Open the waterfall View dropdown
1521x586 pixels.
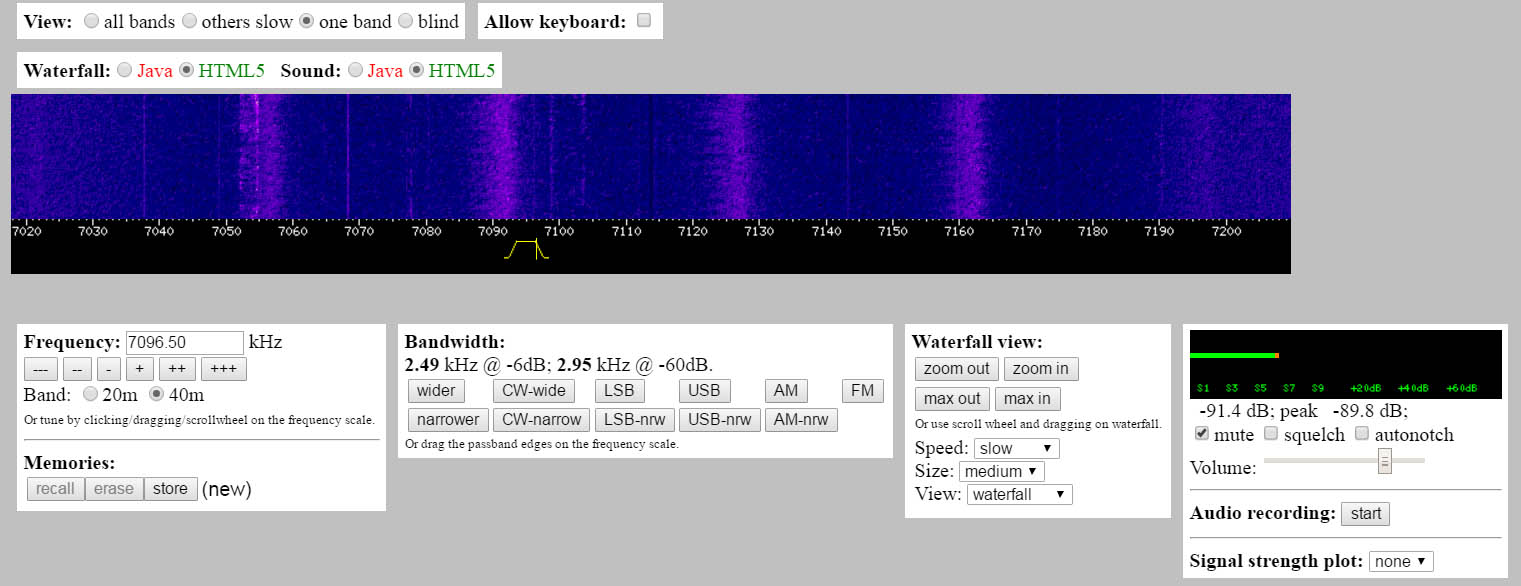tap(1020, 494)
